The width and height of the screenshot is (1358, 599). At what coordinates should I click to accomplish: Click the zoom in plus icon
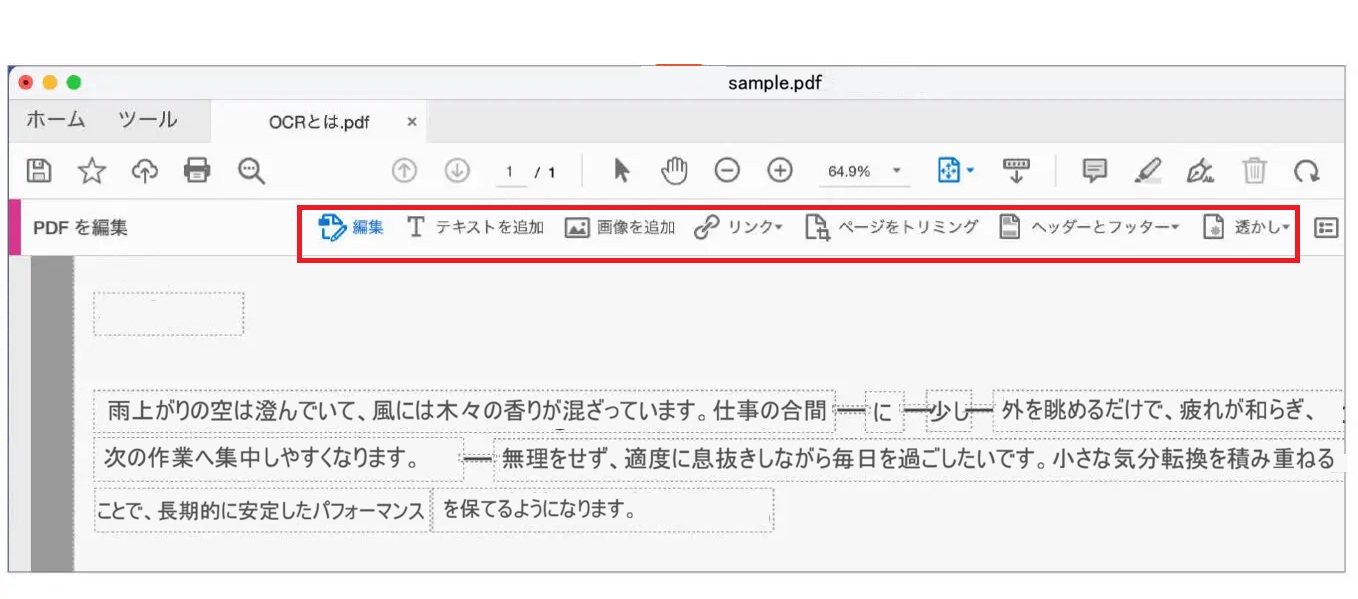click(780, 171)
